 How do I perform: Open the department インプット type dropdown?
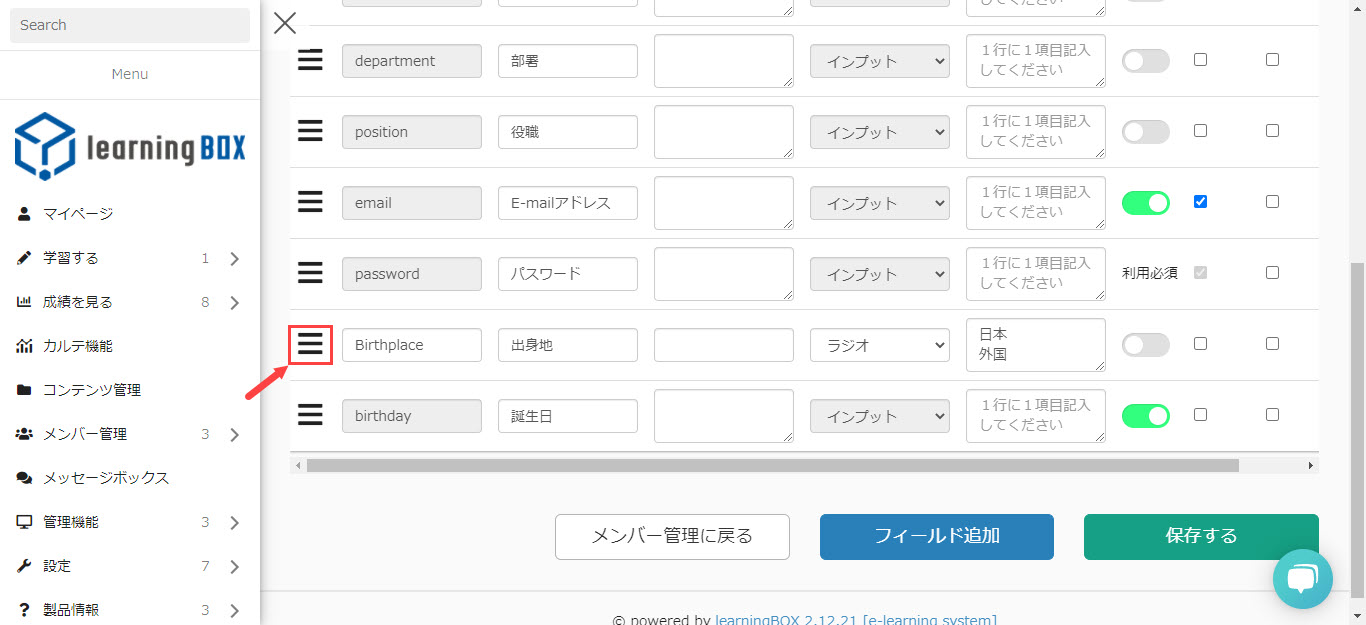(x=880, y=61)
